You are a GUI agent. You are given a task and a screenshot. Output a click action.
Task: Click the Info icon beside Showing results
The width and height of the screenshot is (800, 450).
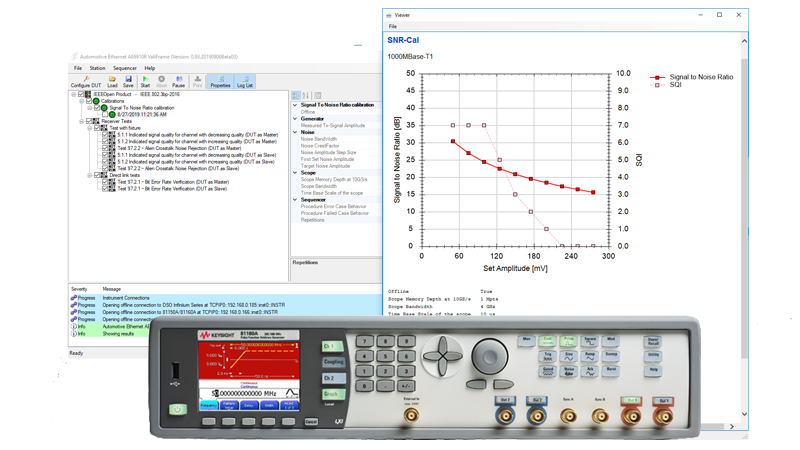pyautogui.click(x=73, y=334)
